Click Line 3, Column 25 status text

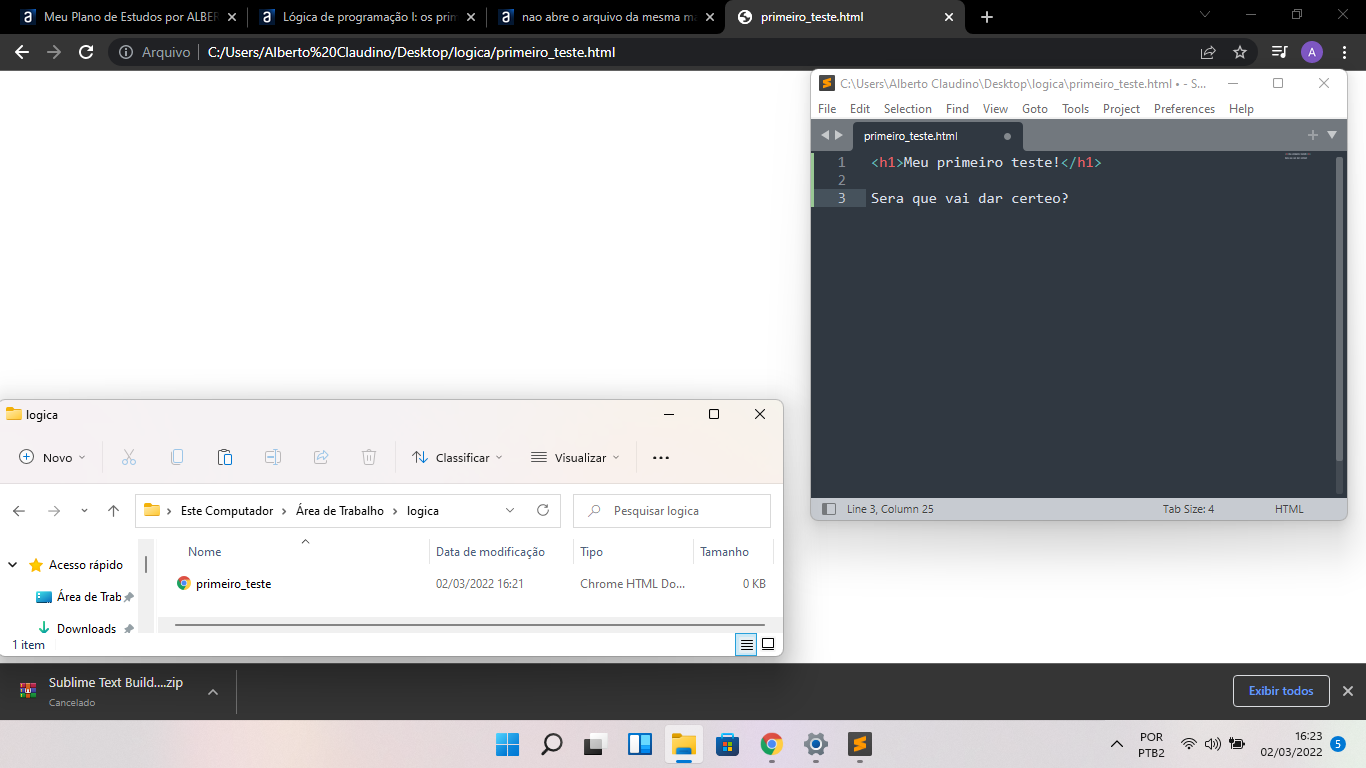pyautogui.click(x=890, y=509)
